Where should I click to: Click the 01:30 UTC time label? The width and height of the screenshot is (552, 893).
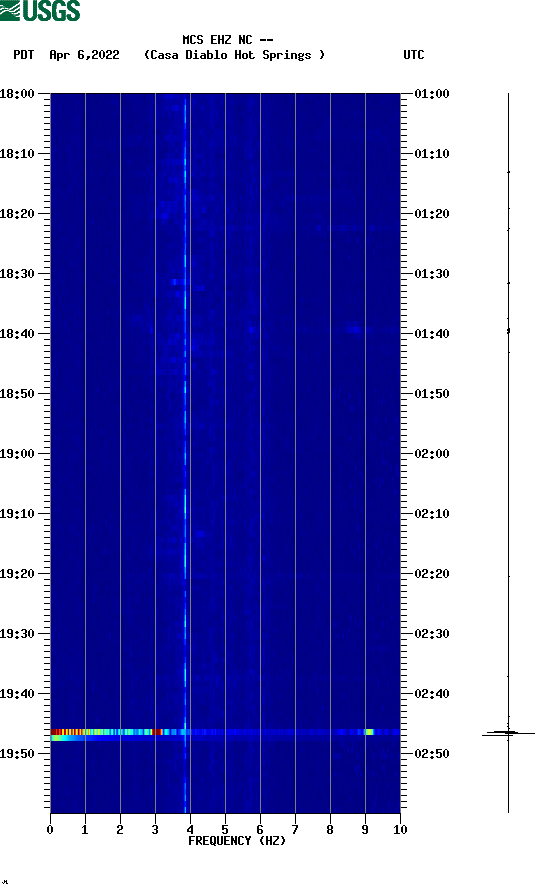[432, 273]
